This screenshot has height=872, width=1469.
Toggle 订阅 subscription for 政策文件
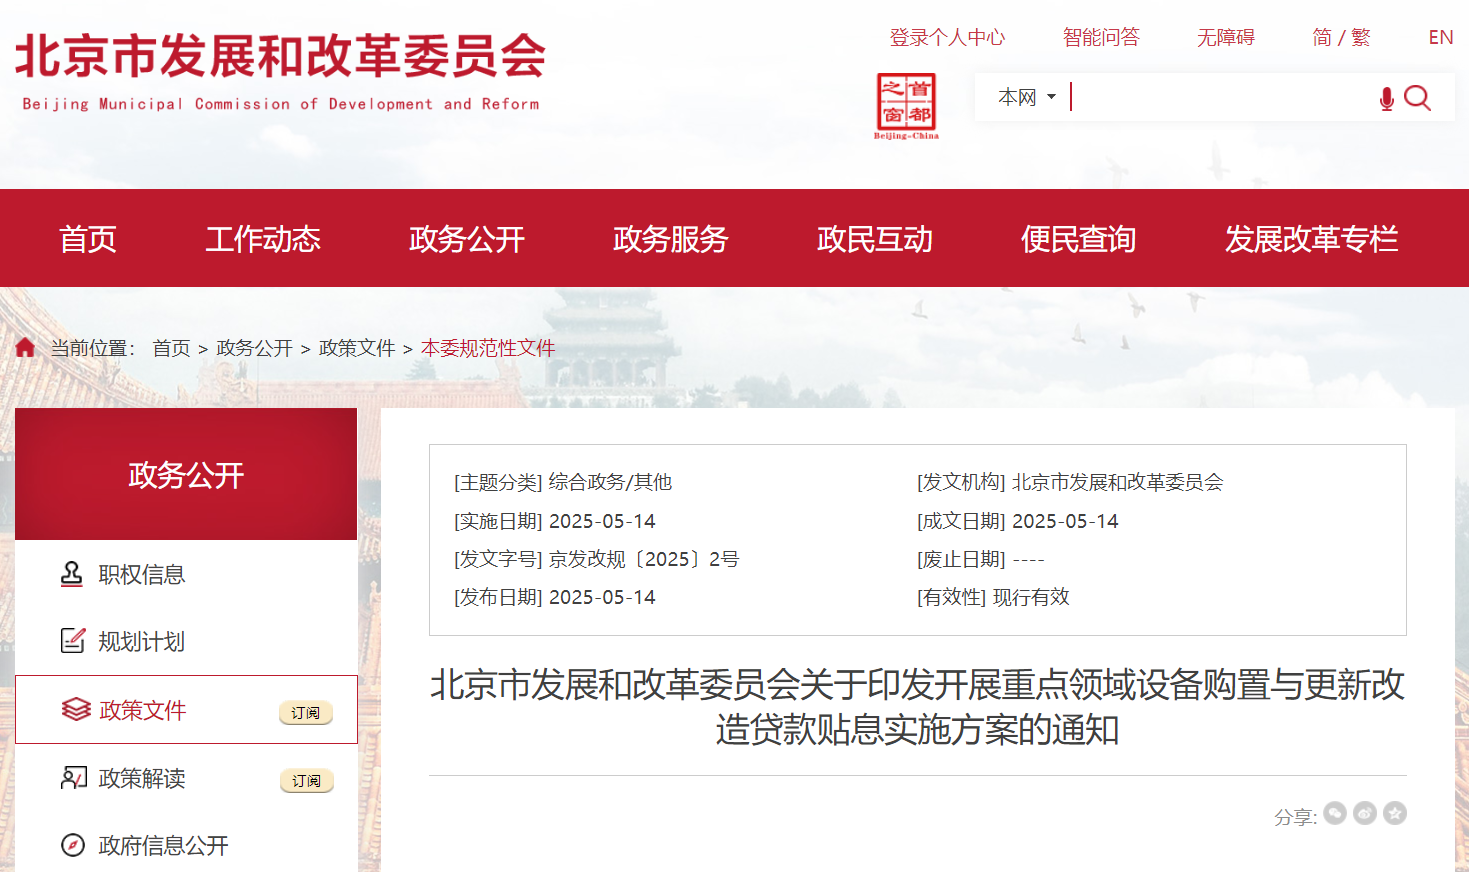(x=305, y=713)
